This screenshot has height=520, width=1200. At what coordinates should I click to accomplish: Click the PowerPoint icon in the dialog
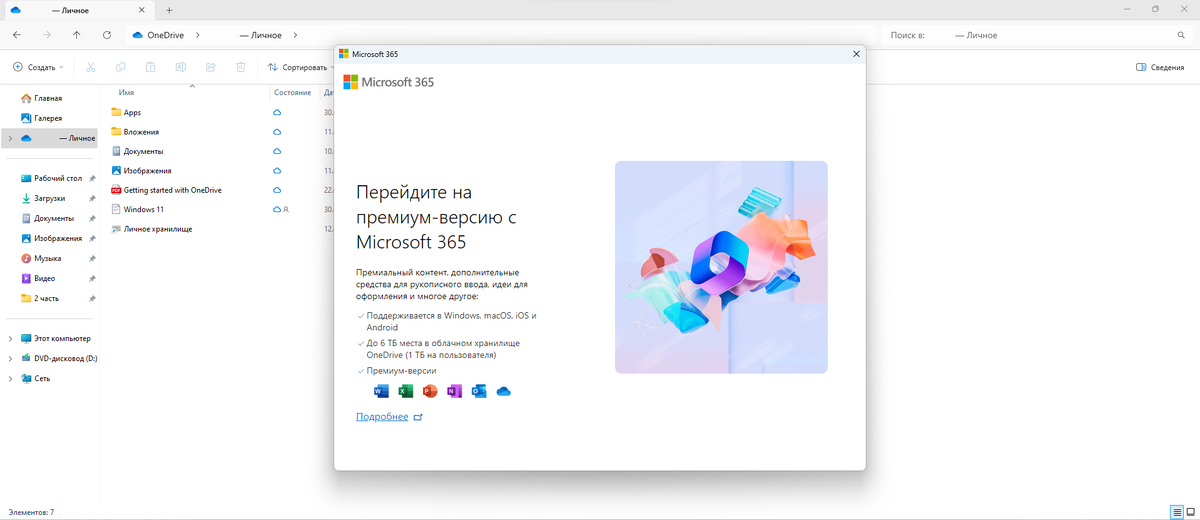pos(430,391)
